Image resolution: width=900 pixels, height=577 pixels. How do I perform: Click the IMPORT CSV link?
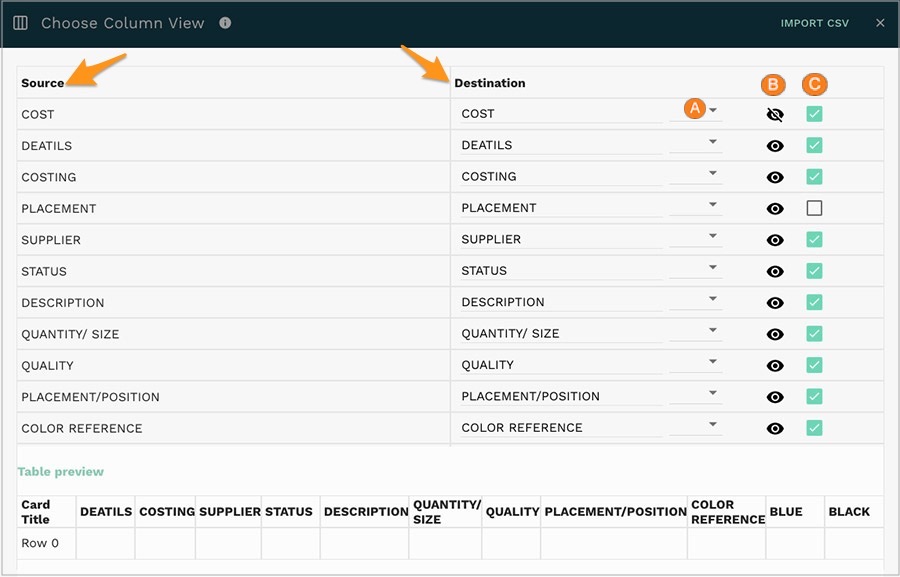pos(815,22)
